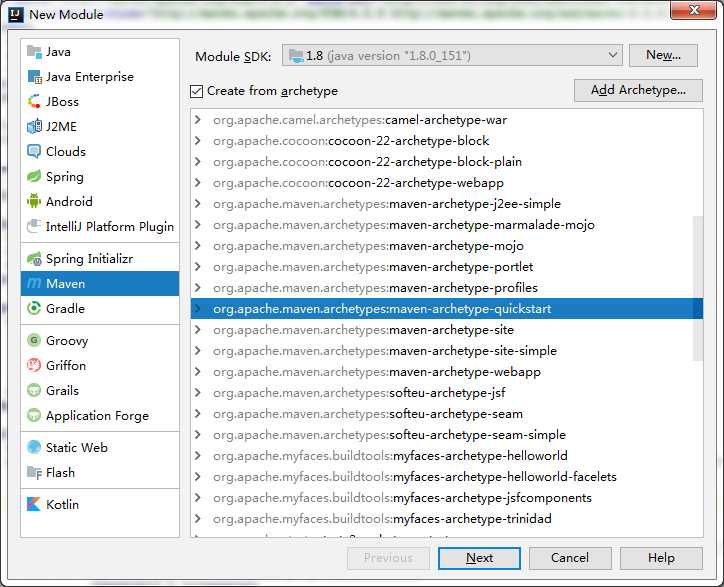Select Static Web module type label
Viewport: 724px width, 587px height.
[77, 448]
